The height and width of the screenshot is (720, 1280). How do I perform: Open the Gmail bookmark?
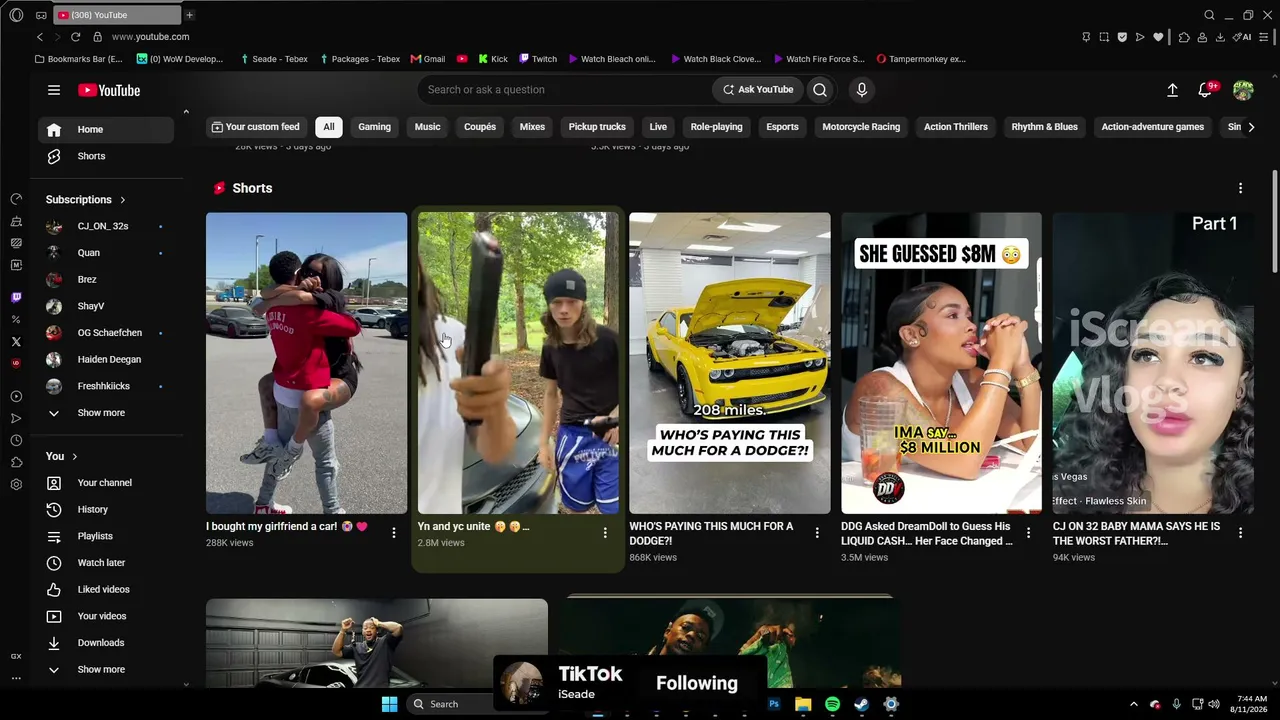(x=427, y=59)
